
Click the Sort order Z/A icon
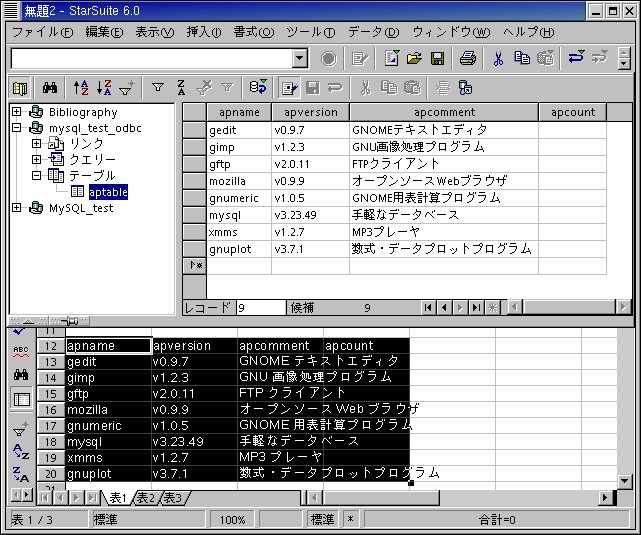point(181,88)
